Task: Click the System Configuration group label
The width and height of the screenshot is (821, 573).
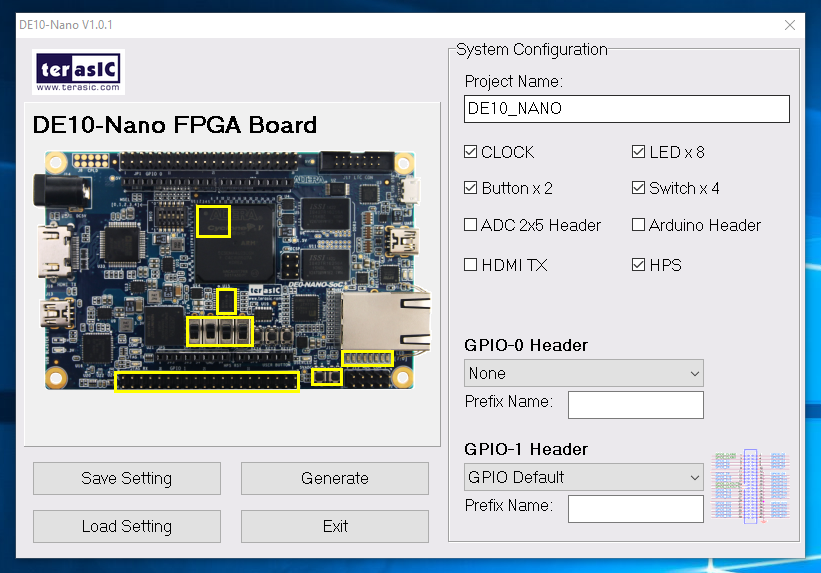Action: (x=531, y=49)
